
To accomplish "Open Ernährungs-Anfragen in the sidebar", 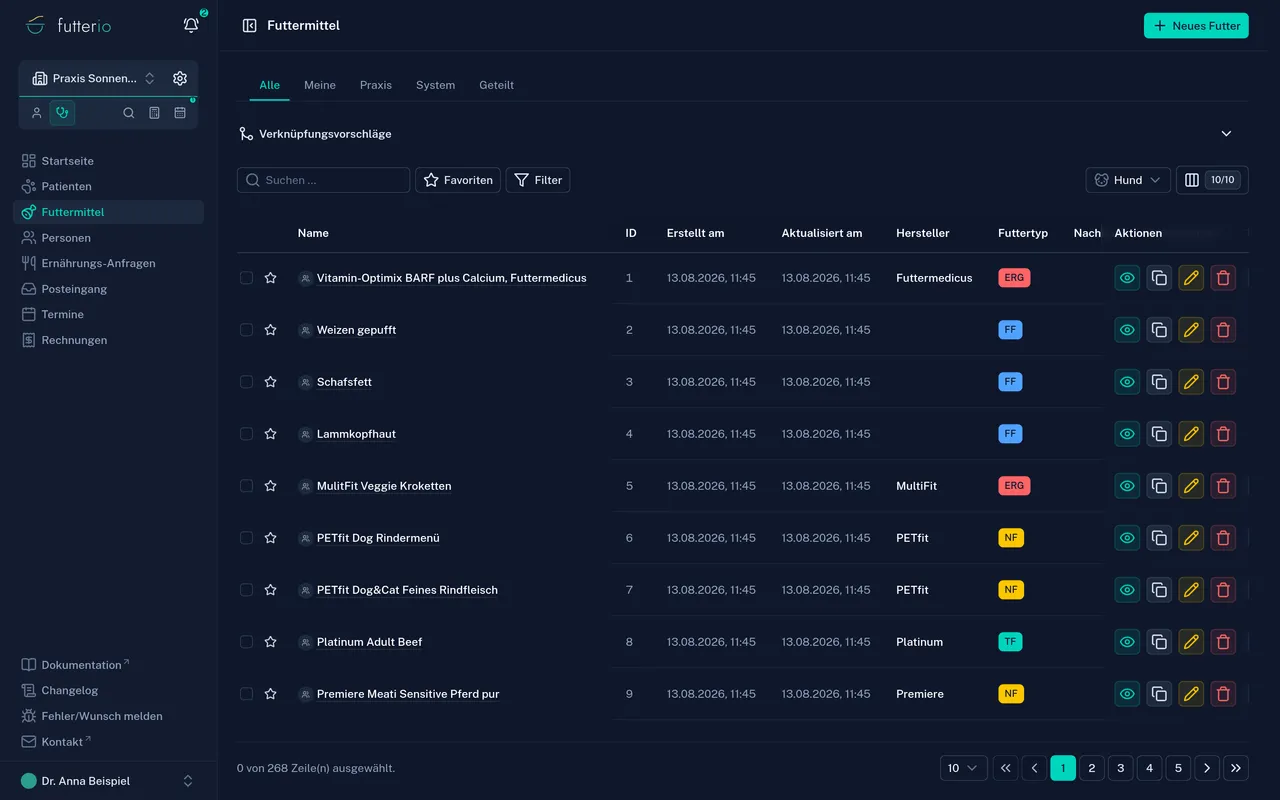I will point(108,263).
